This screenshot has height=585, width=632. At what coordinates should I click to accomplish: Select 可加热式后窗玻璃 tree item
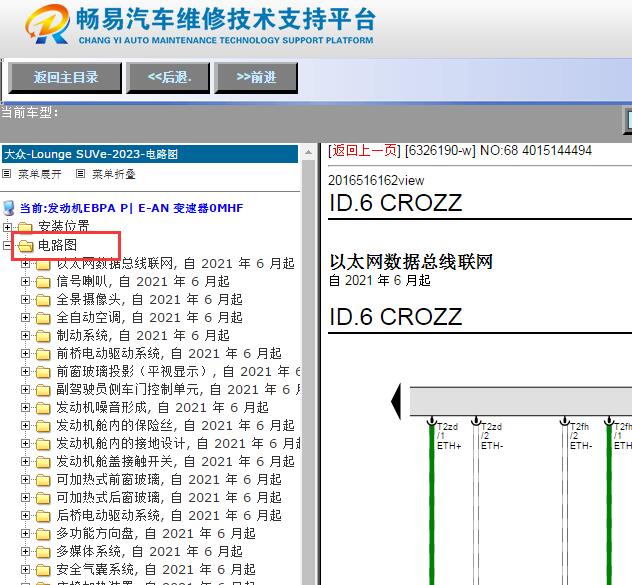click(x=169, y=498)
